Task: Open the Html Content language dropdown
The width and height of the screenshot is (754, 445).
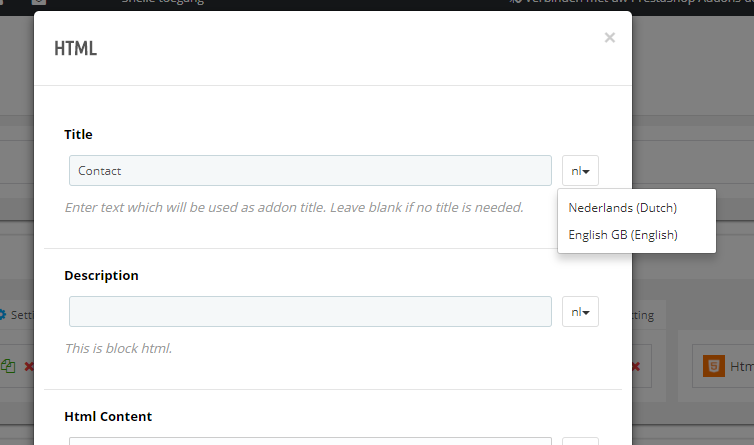Action: point(580,441)
